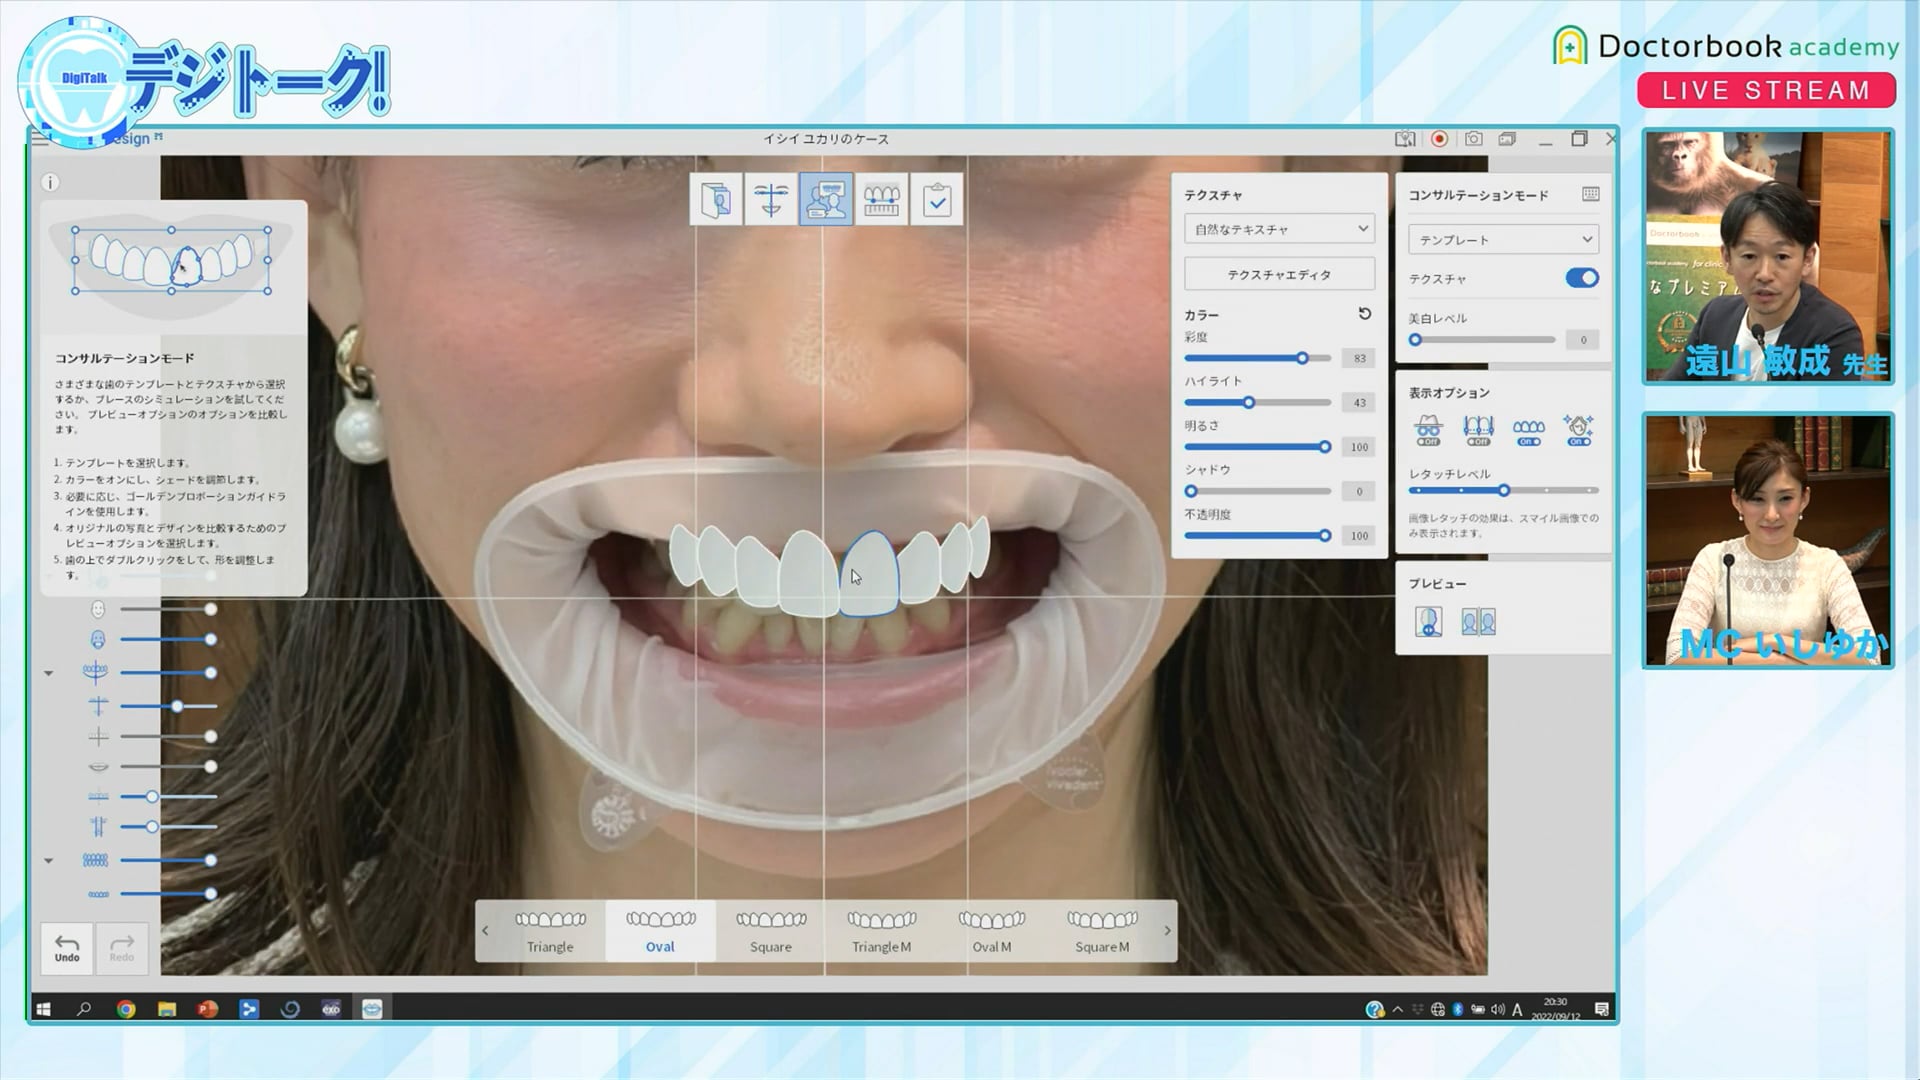Open the teeth measurement ruler step

pyautogui.click(x=881, y=200)
